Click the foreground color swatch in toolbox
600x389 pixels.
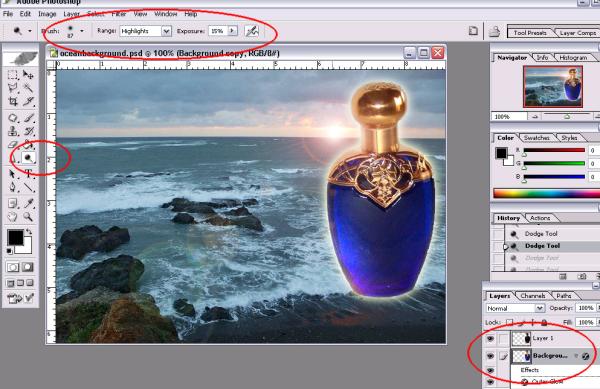(x=15, y=237)
